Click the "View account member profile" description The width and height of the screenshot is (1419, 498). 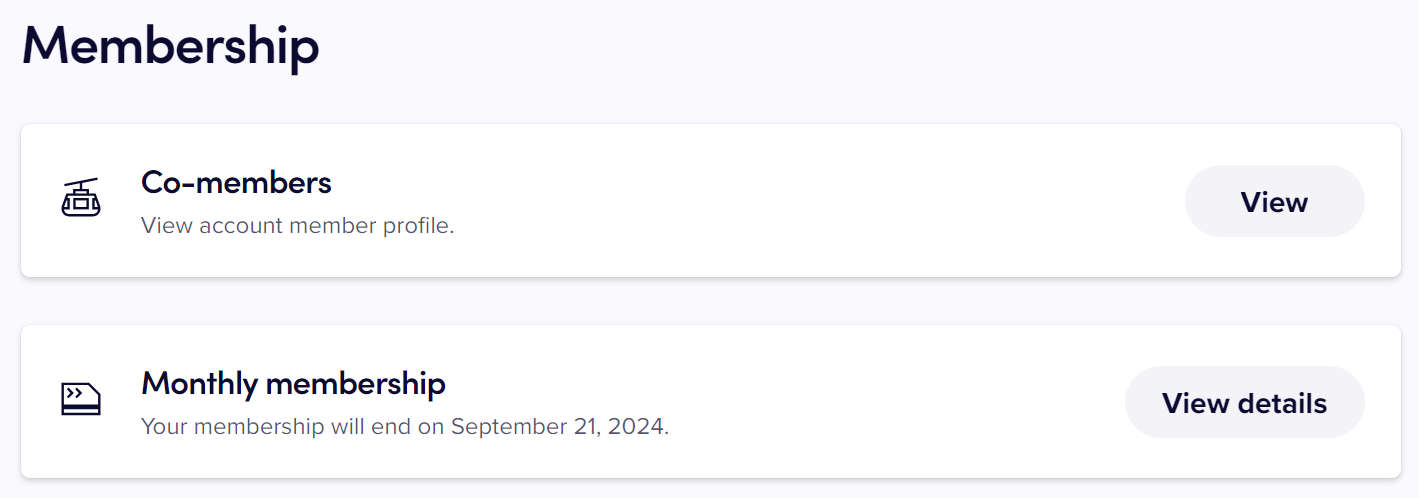pyautogui.click(x=297, y=226)
